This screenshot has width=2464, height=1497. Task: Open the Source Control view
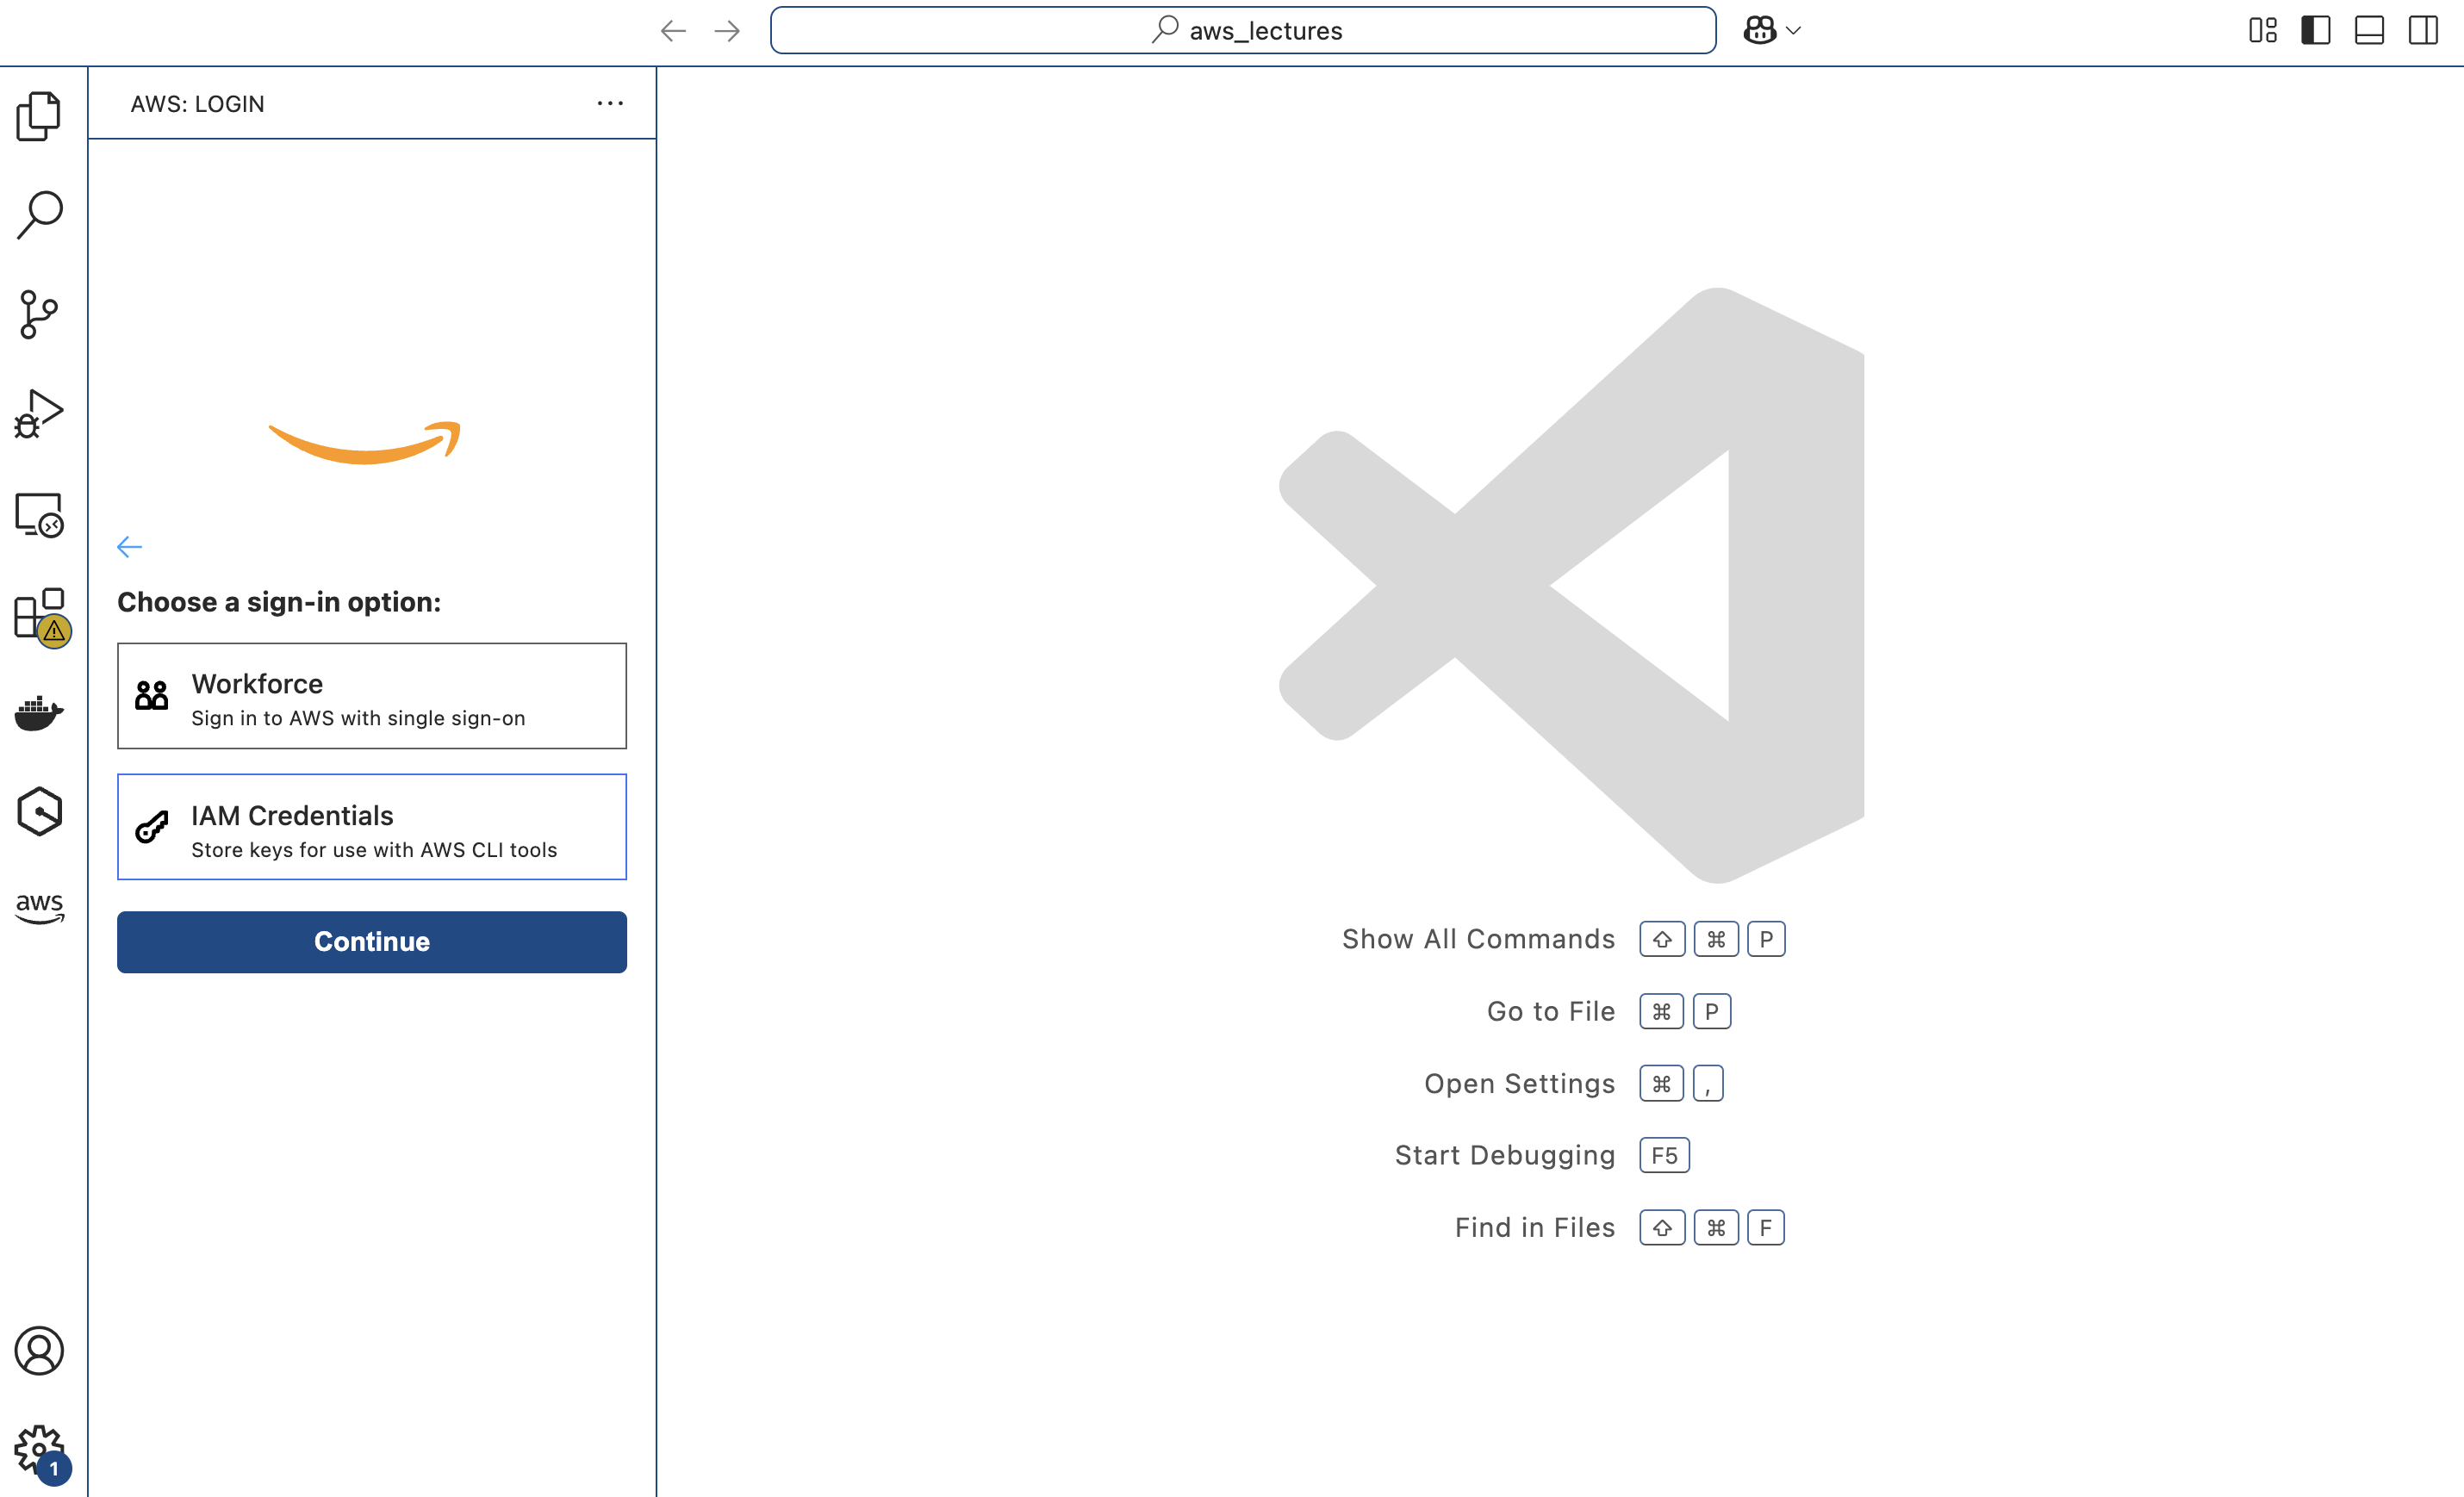(39, 315)
